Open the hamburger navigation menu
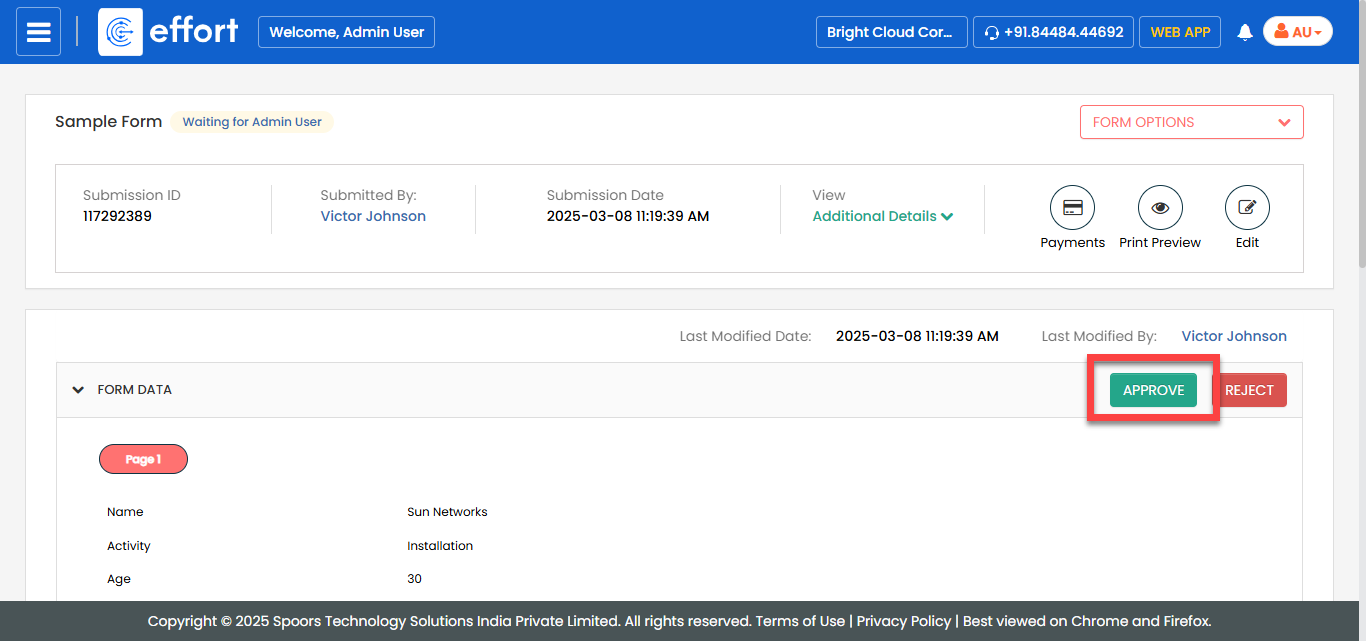 [x=38, y=32]
